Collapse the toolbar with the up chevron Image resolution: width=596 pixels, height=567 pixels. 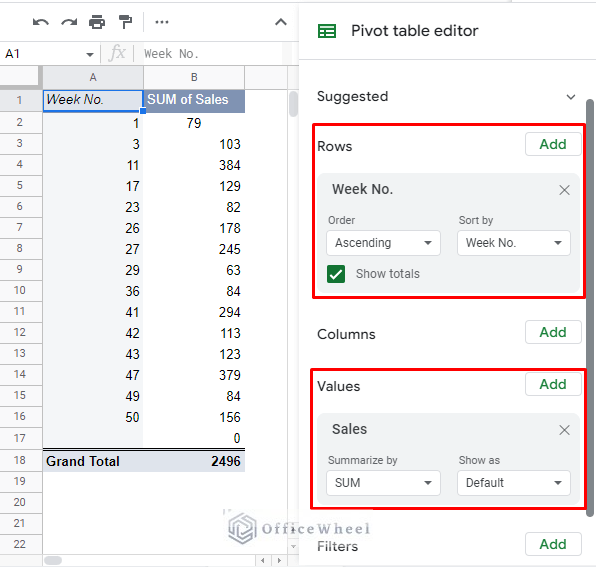click(281, 22)
